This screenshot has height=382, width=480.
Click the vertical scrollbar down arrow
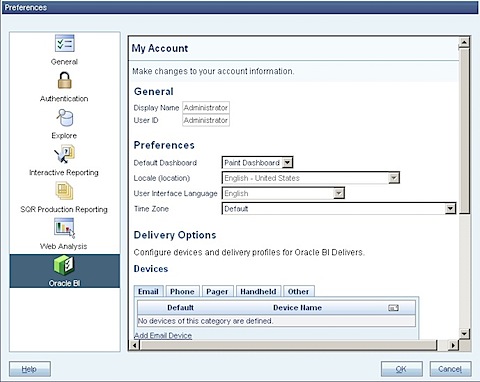[x=464, y=333]
